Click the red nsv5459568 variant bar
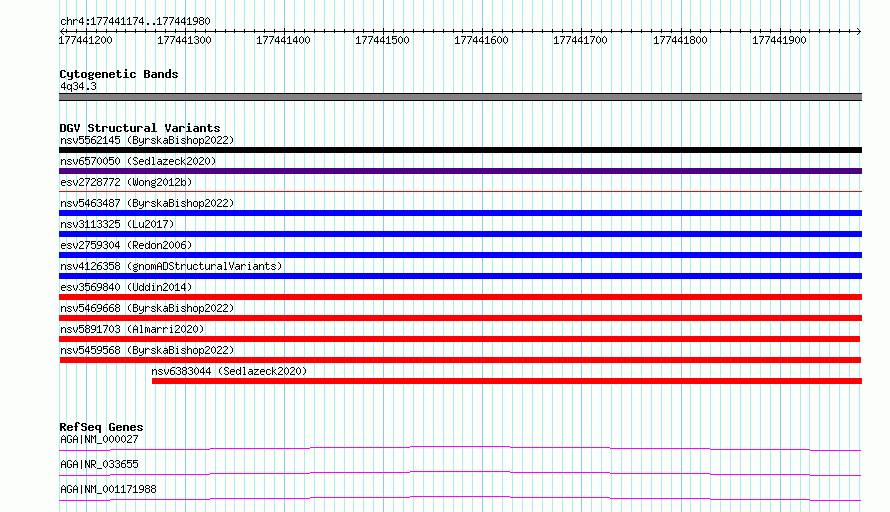The height and width of the screenshot is (512, 890). (x=460, y=360)
